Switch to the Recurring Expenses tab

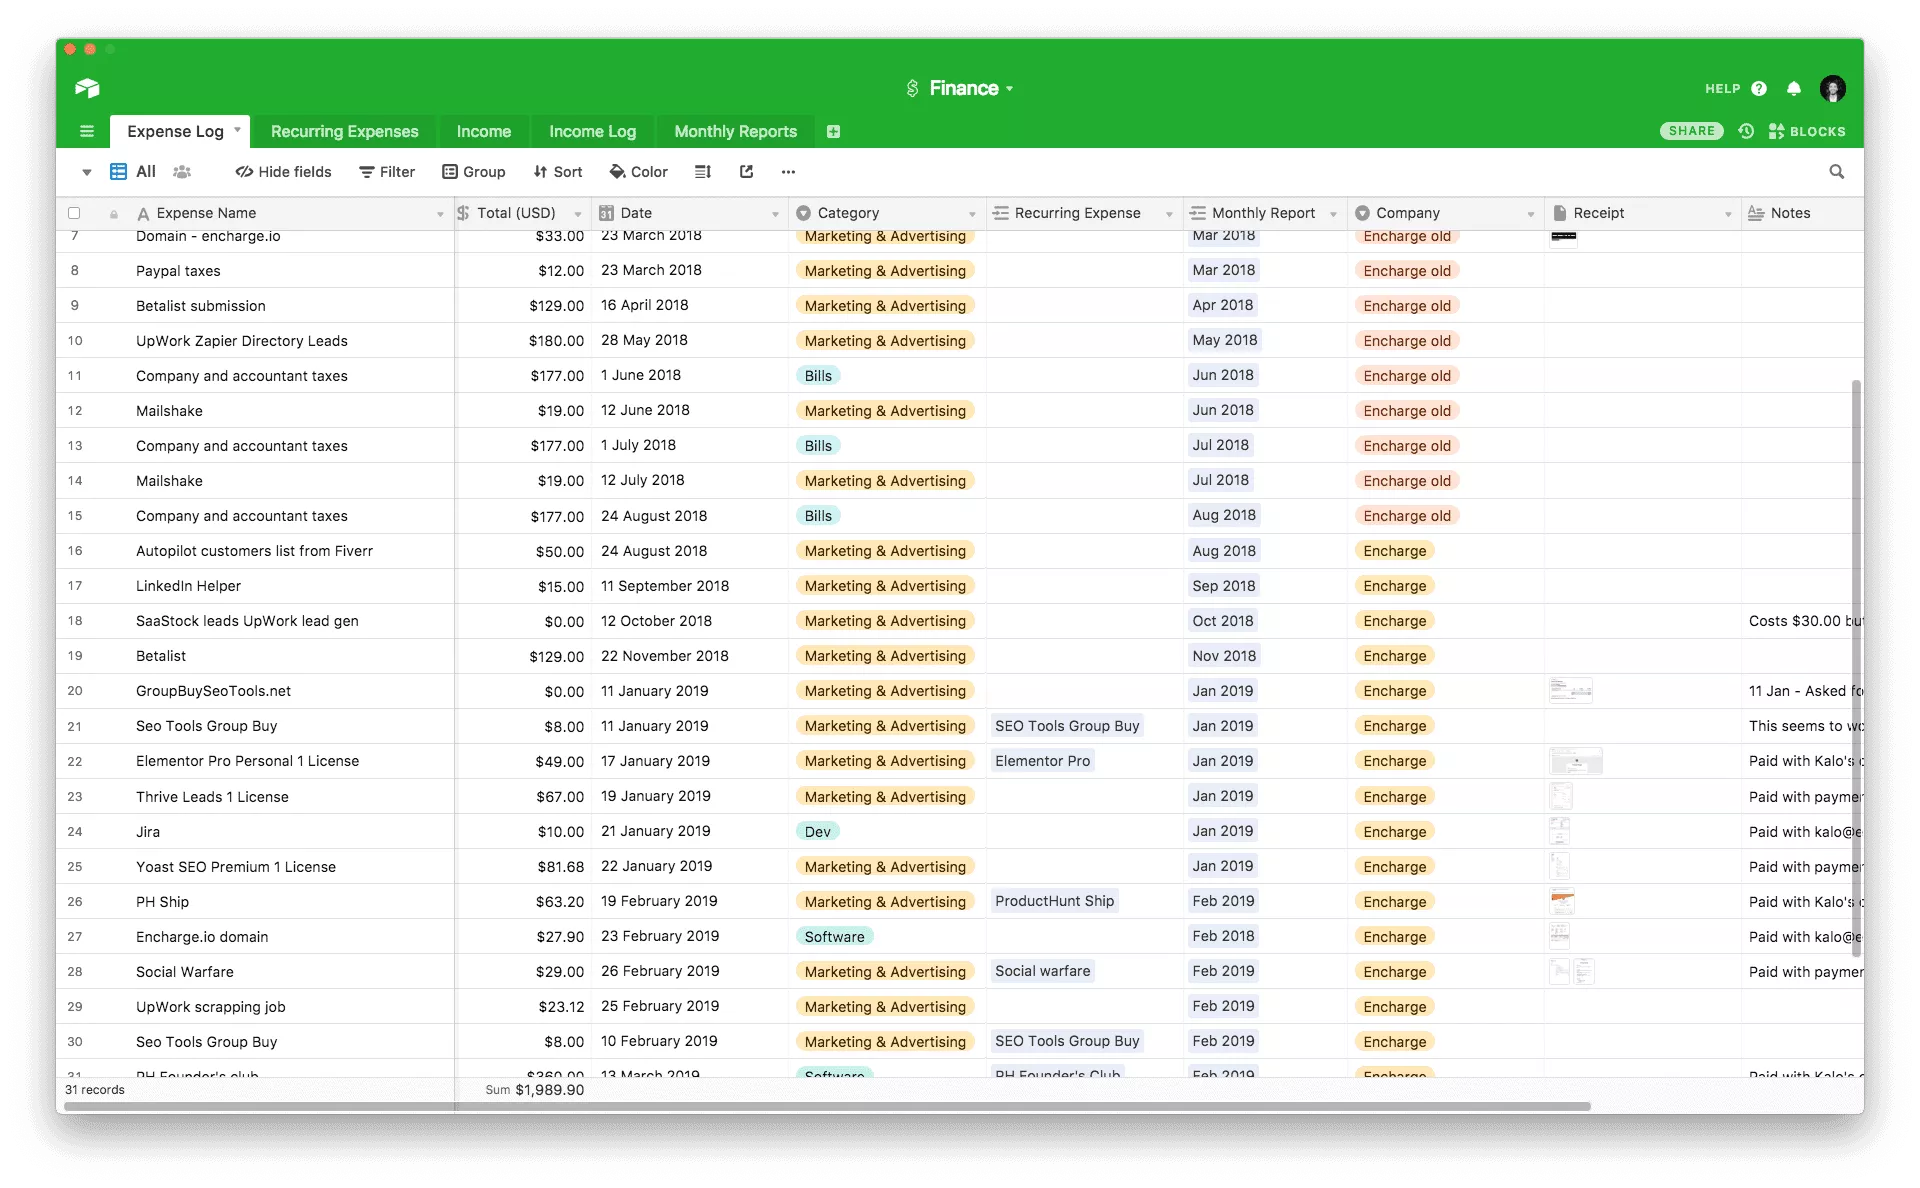[344, 131]
